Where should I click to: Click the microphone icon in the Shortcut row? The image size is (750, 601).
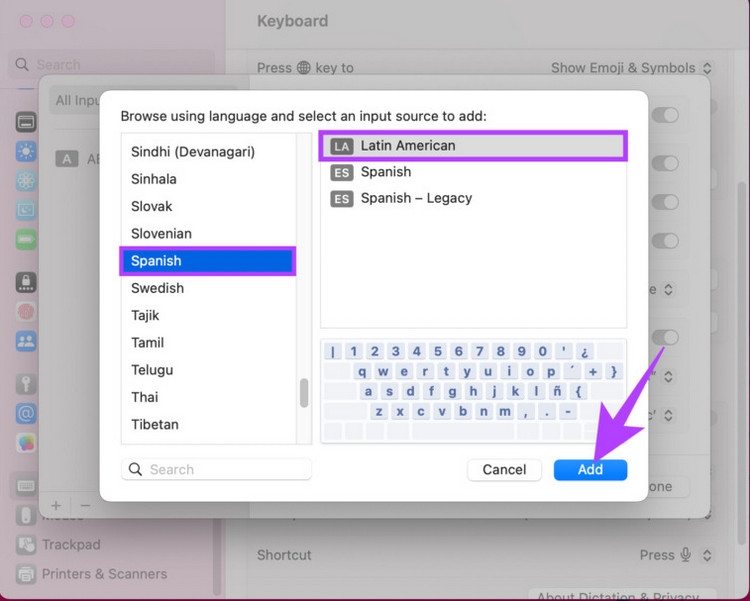[x=686, y=555]
